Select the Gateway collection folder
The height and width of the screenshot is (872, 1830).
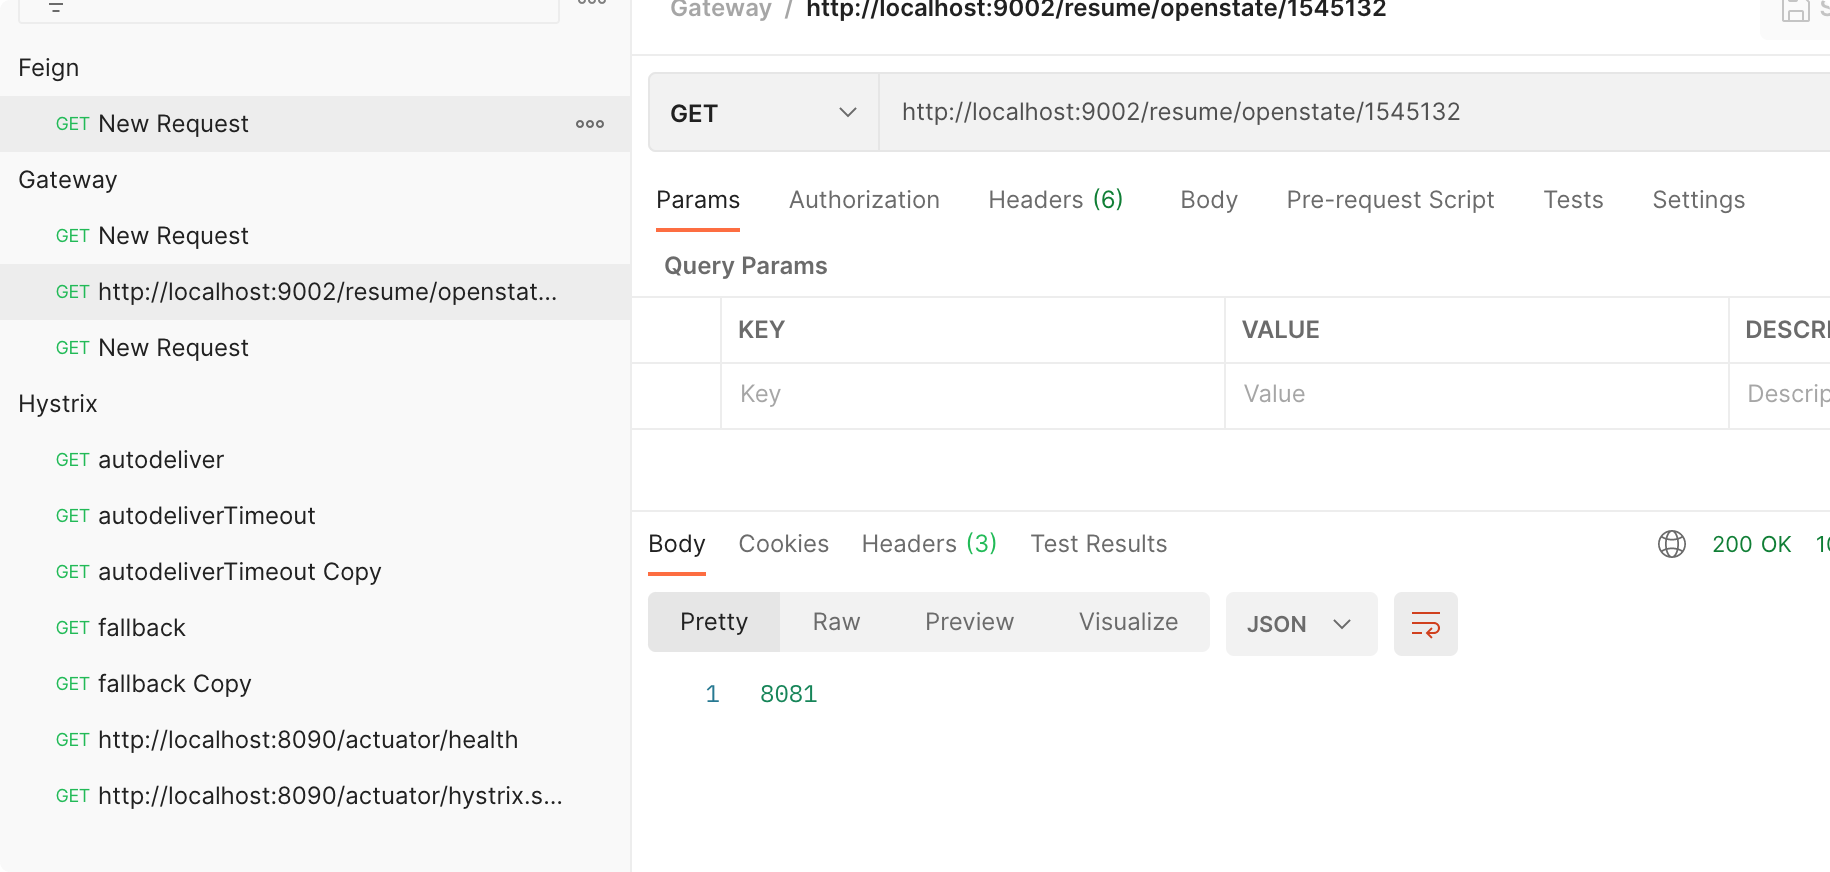(x=68, y=180)
